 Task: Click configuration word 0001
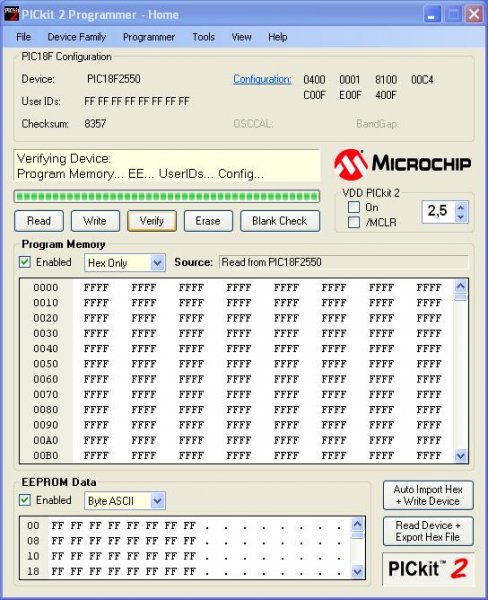click(350, 80)
